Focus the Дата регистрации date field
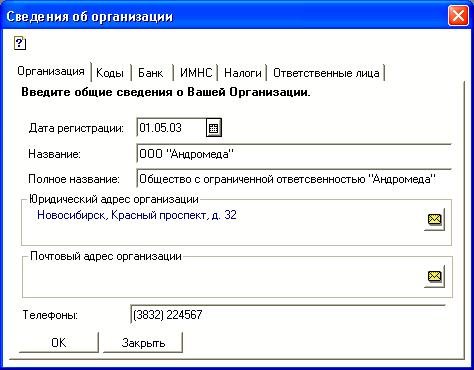This screenshot has width=474, height=370. click(171, 128)
